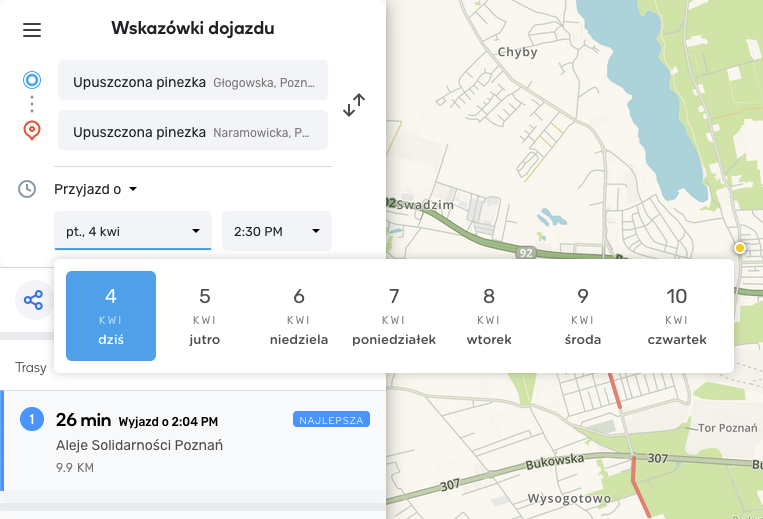Choose 10 kwi czwartek date
Image resolution: width=763 pixels, height=519 pixels.
[x=677, y=316]
